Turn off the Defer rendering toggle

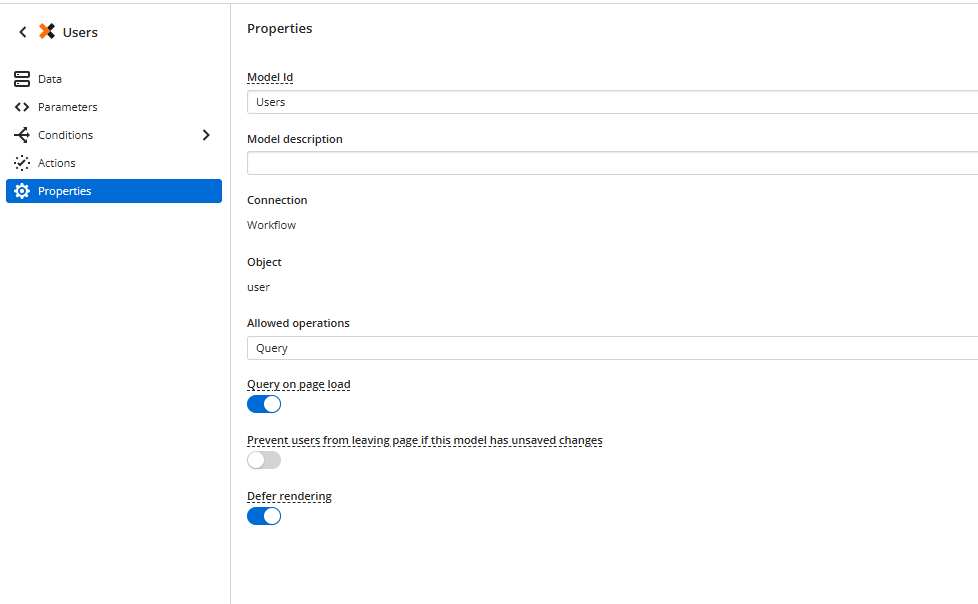[264, 516]
